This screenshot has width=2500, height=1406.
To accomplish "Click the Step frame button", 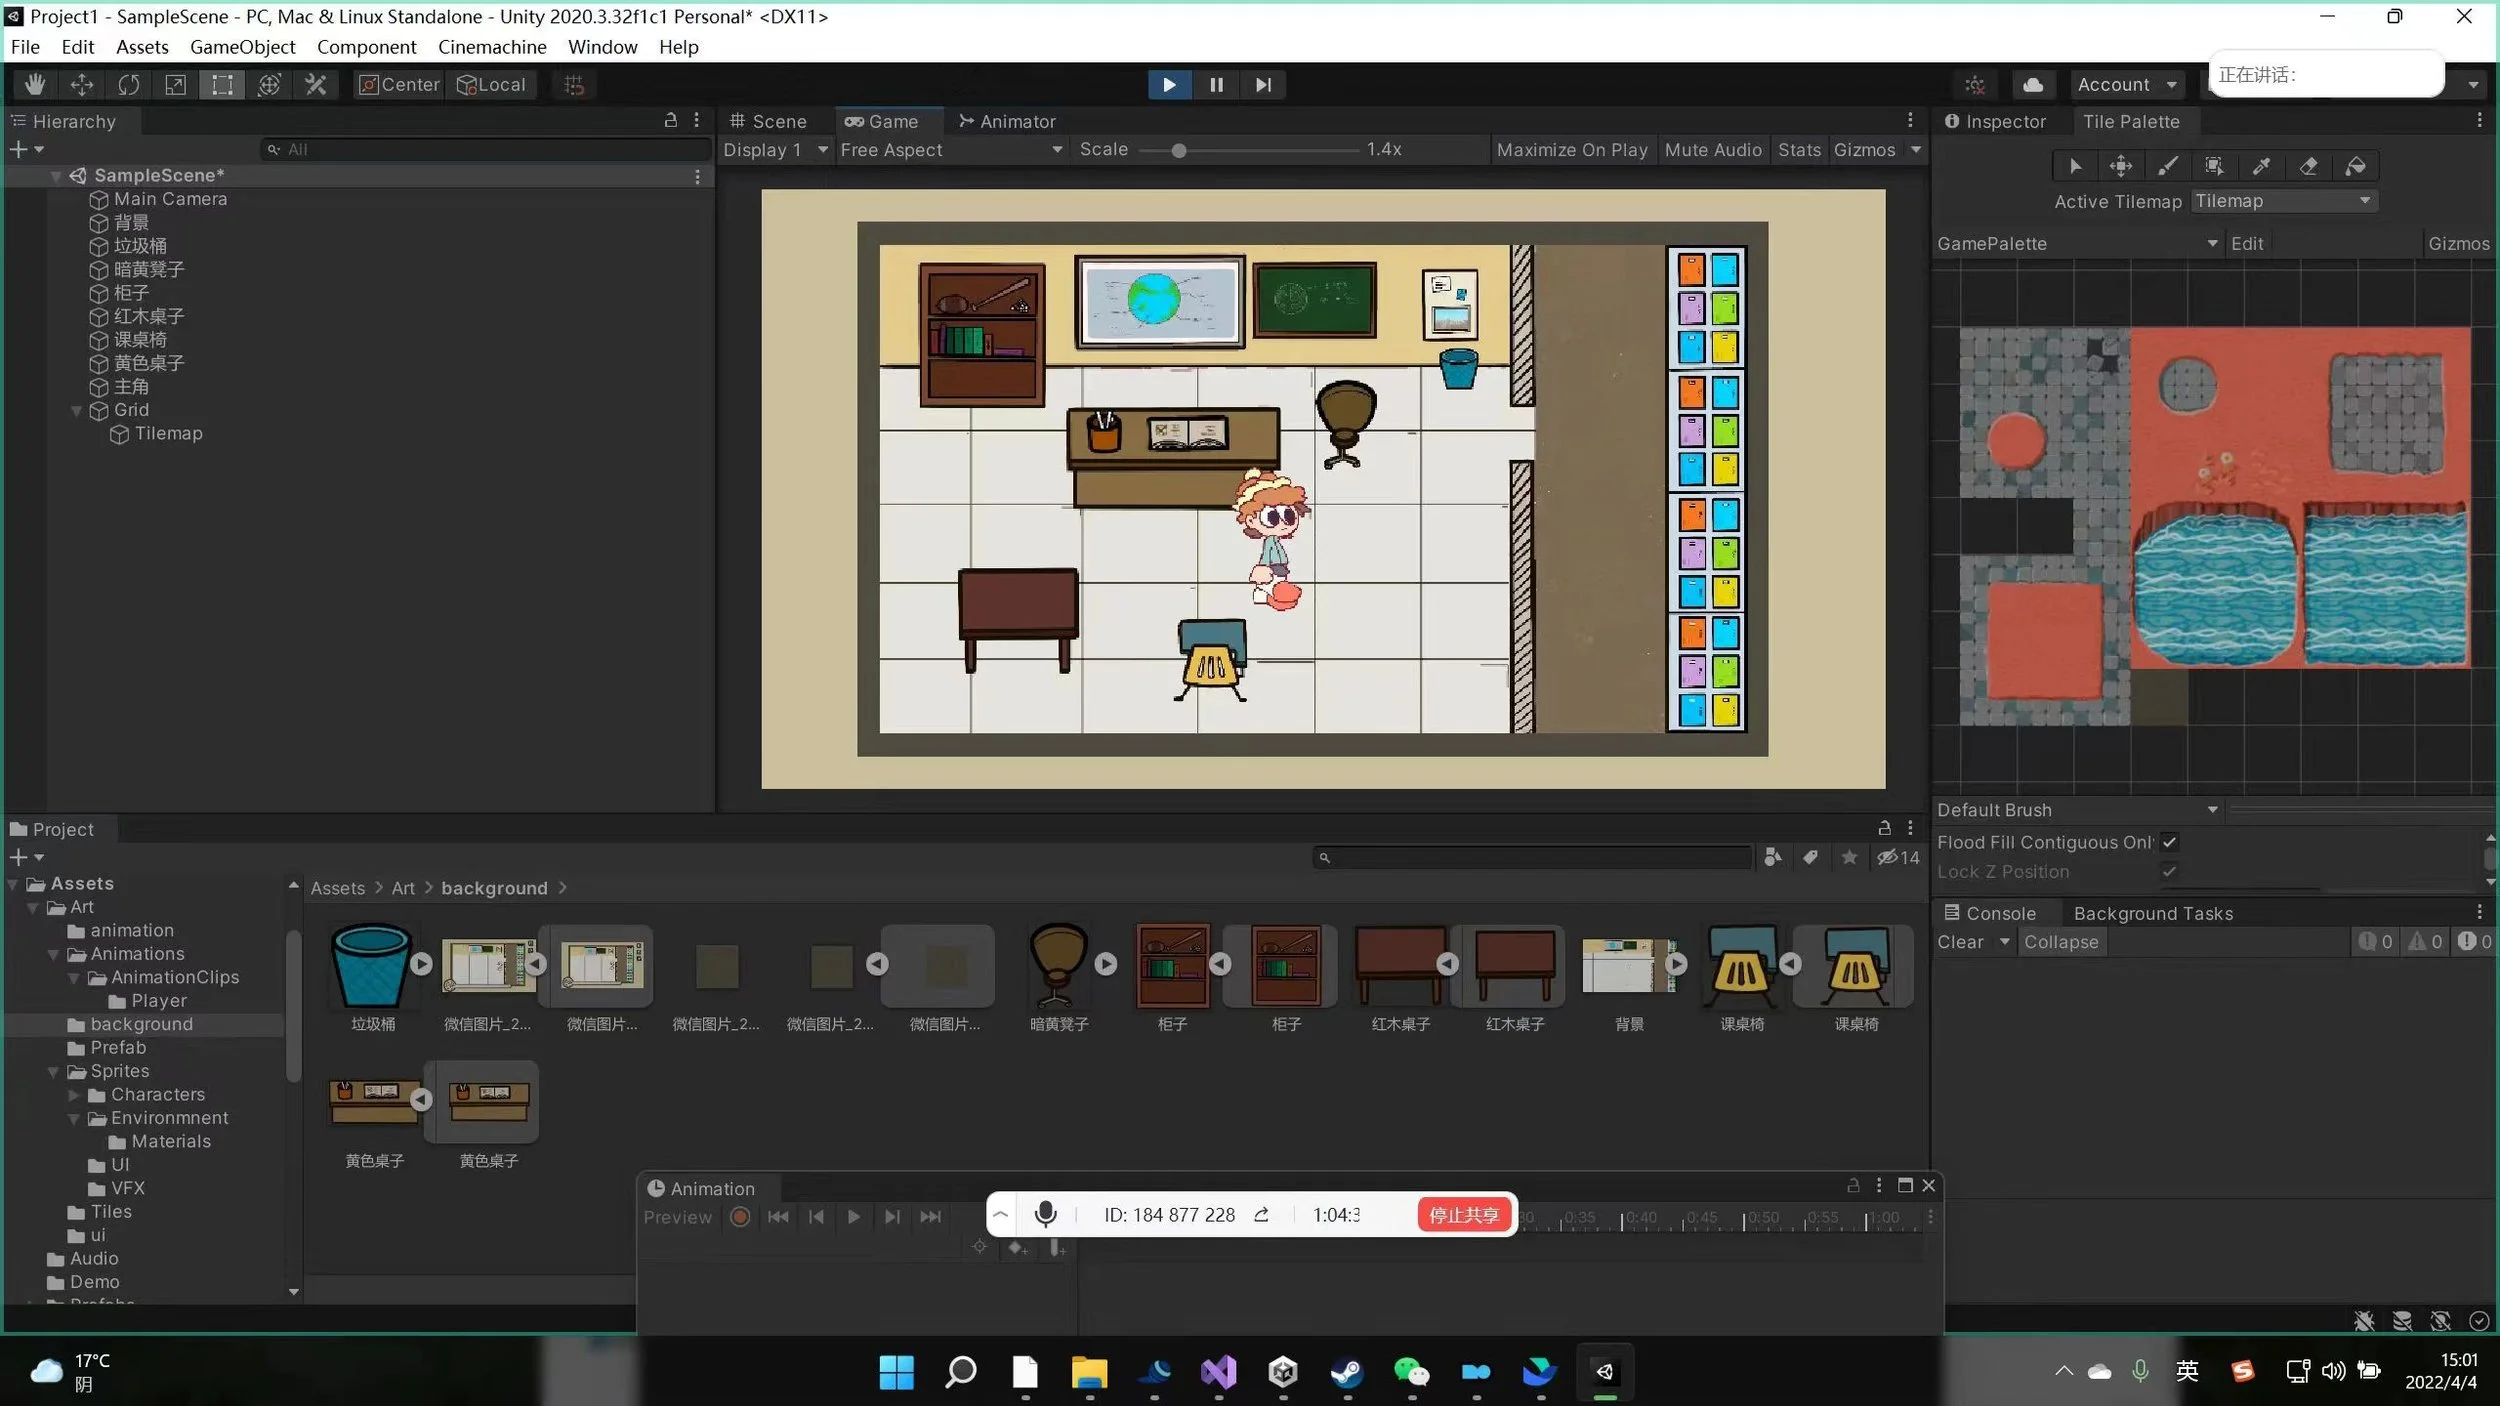I will tap(1263, 85).
